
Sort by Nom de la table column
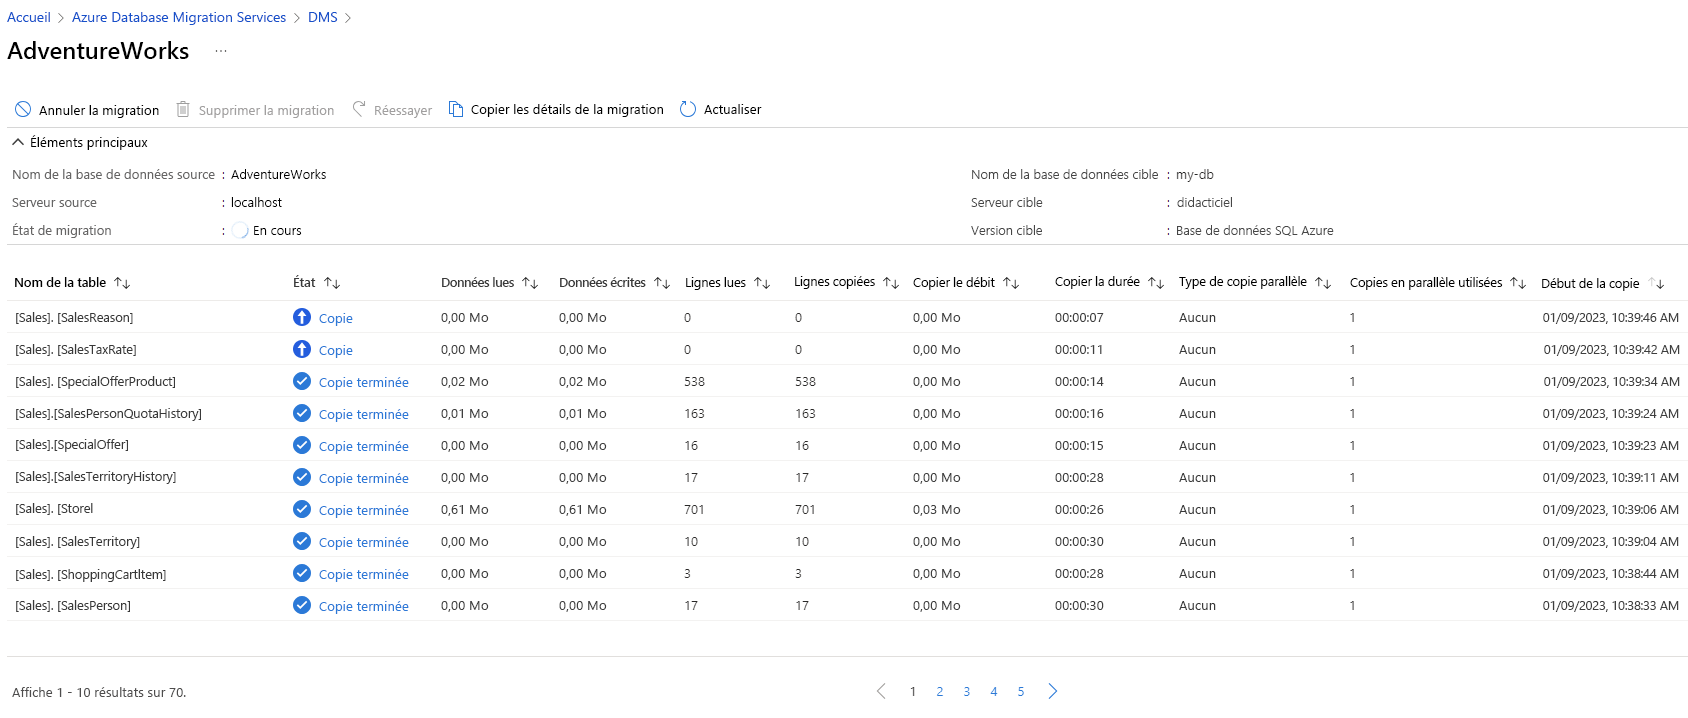tap(122, 283)
